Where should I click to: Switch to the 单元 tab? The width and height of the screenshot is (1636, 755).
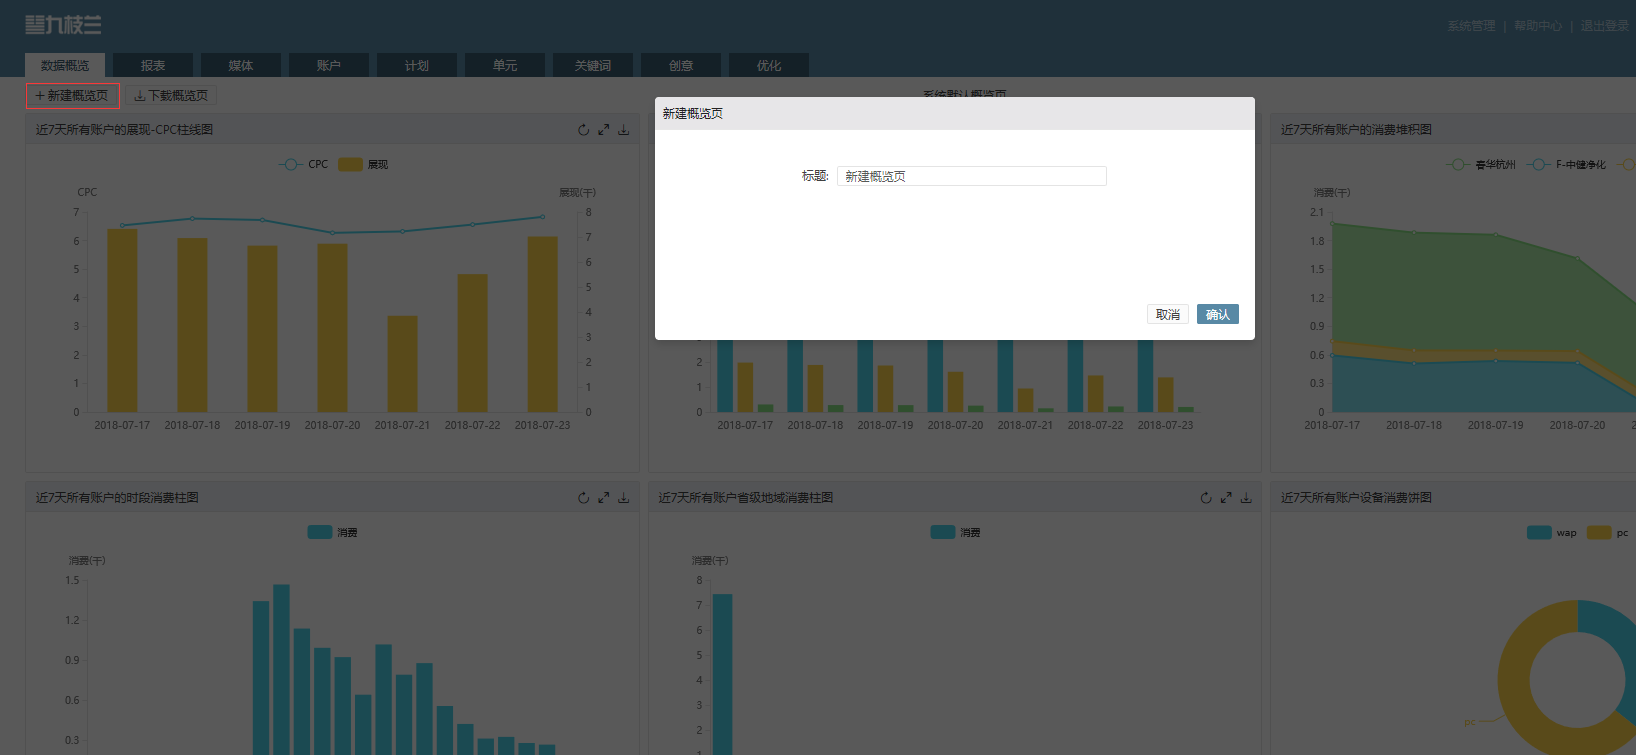click(x=505, y=65)
